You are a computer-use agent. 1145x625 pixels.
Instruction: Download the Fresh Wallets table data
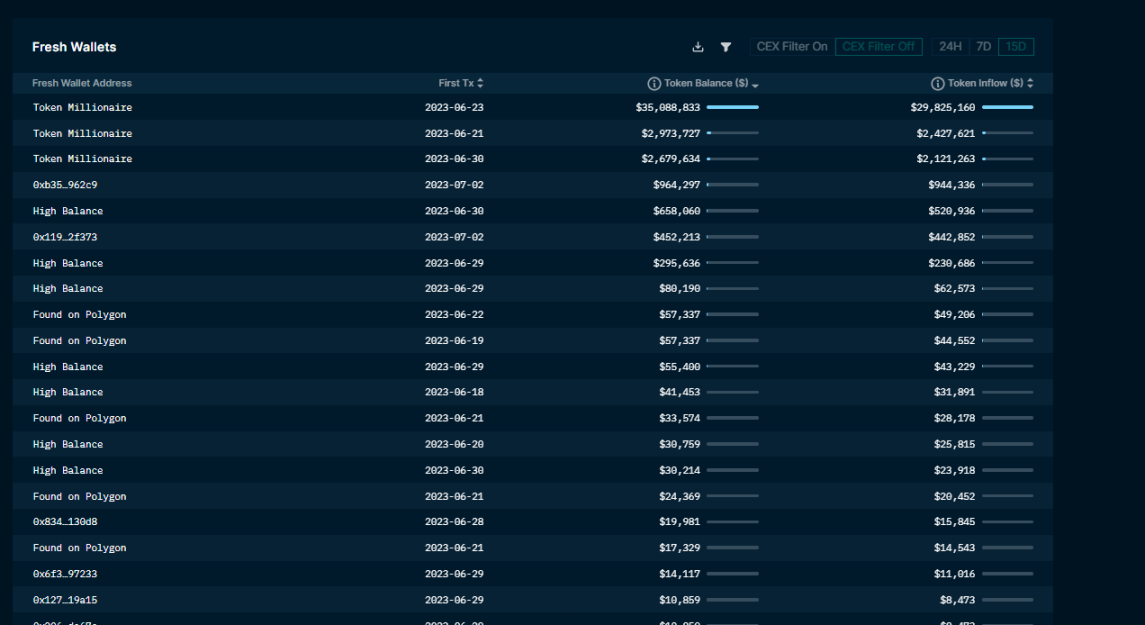pos(697,47)
